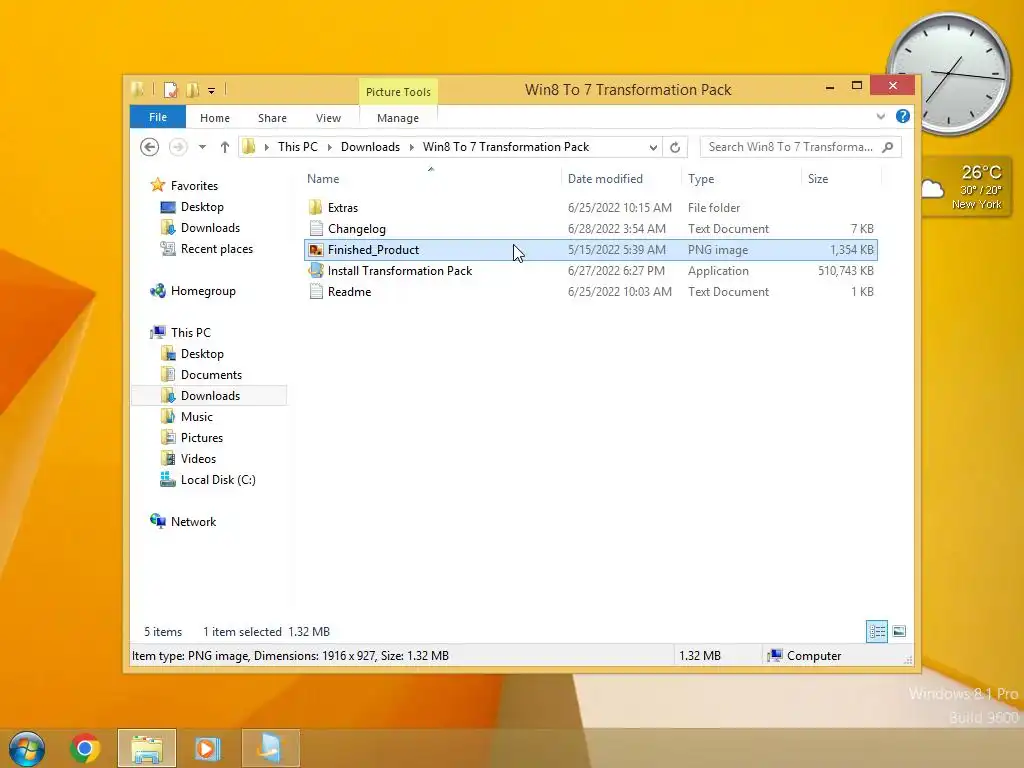This screenshot has height=768, width=1024.
Task: Switch to the View ribbon tab
Action: click(x=328, y=118)
